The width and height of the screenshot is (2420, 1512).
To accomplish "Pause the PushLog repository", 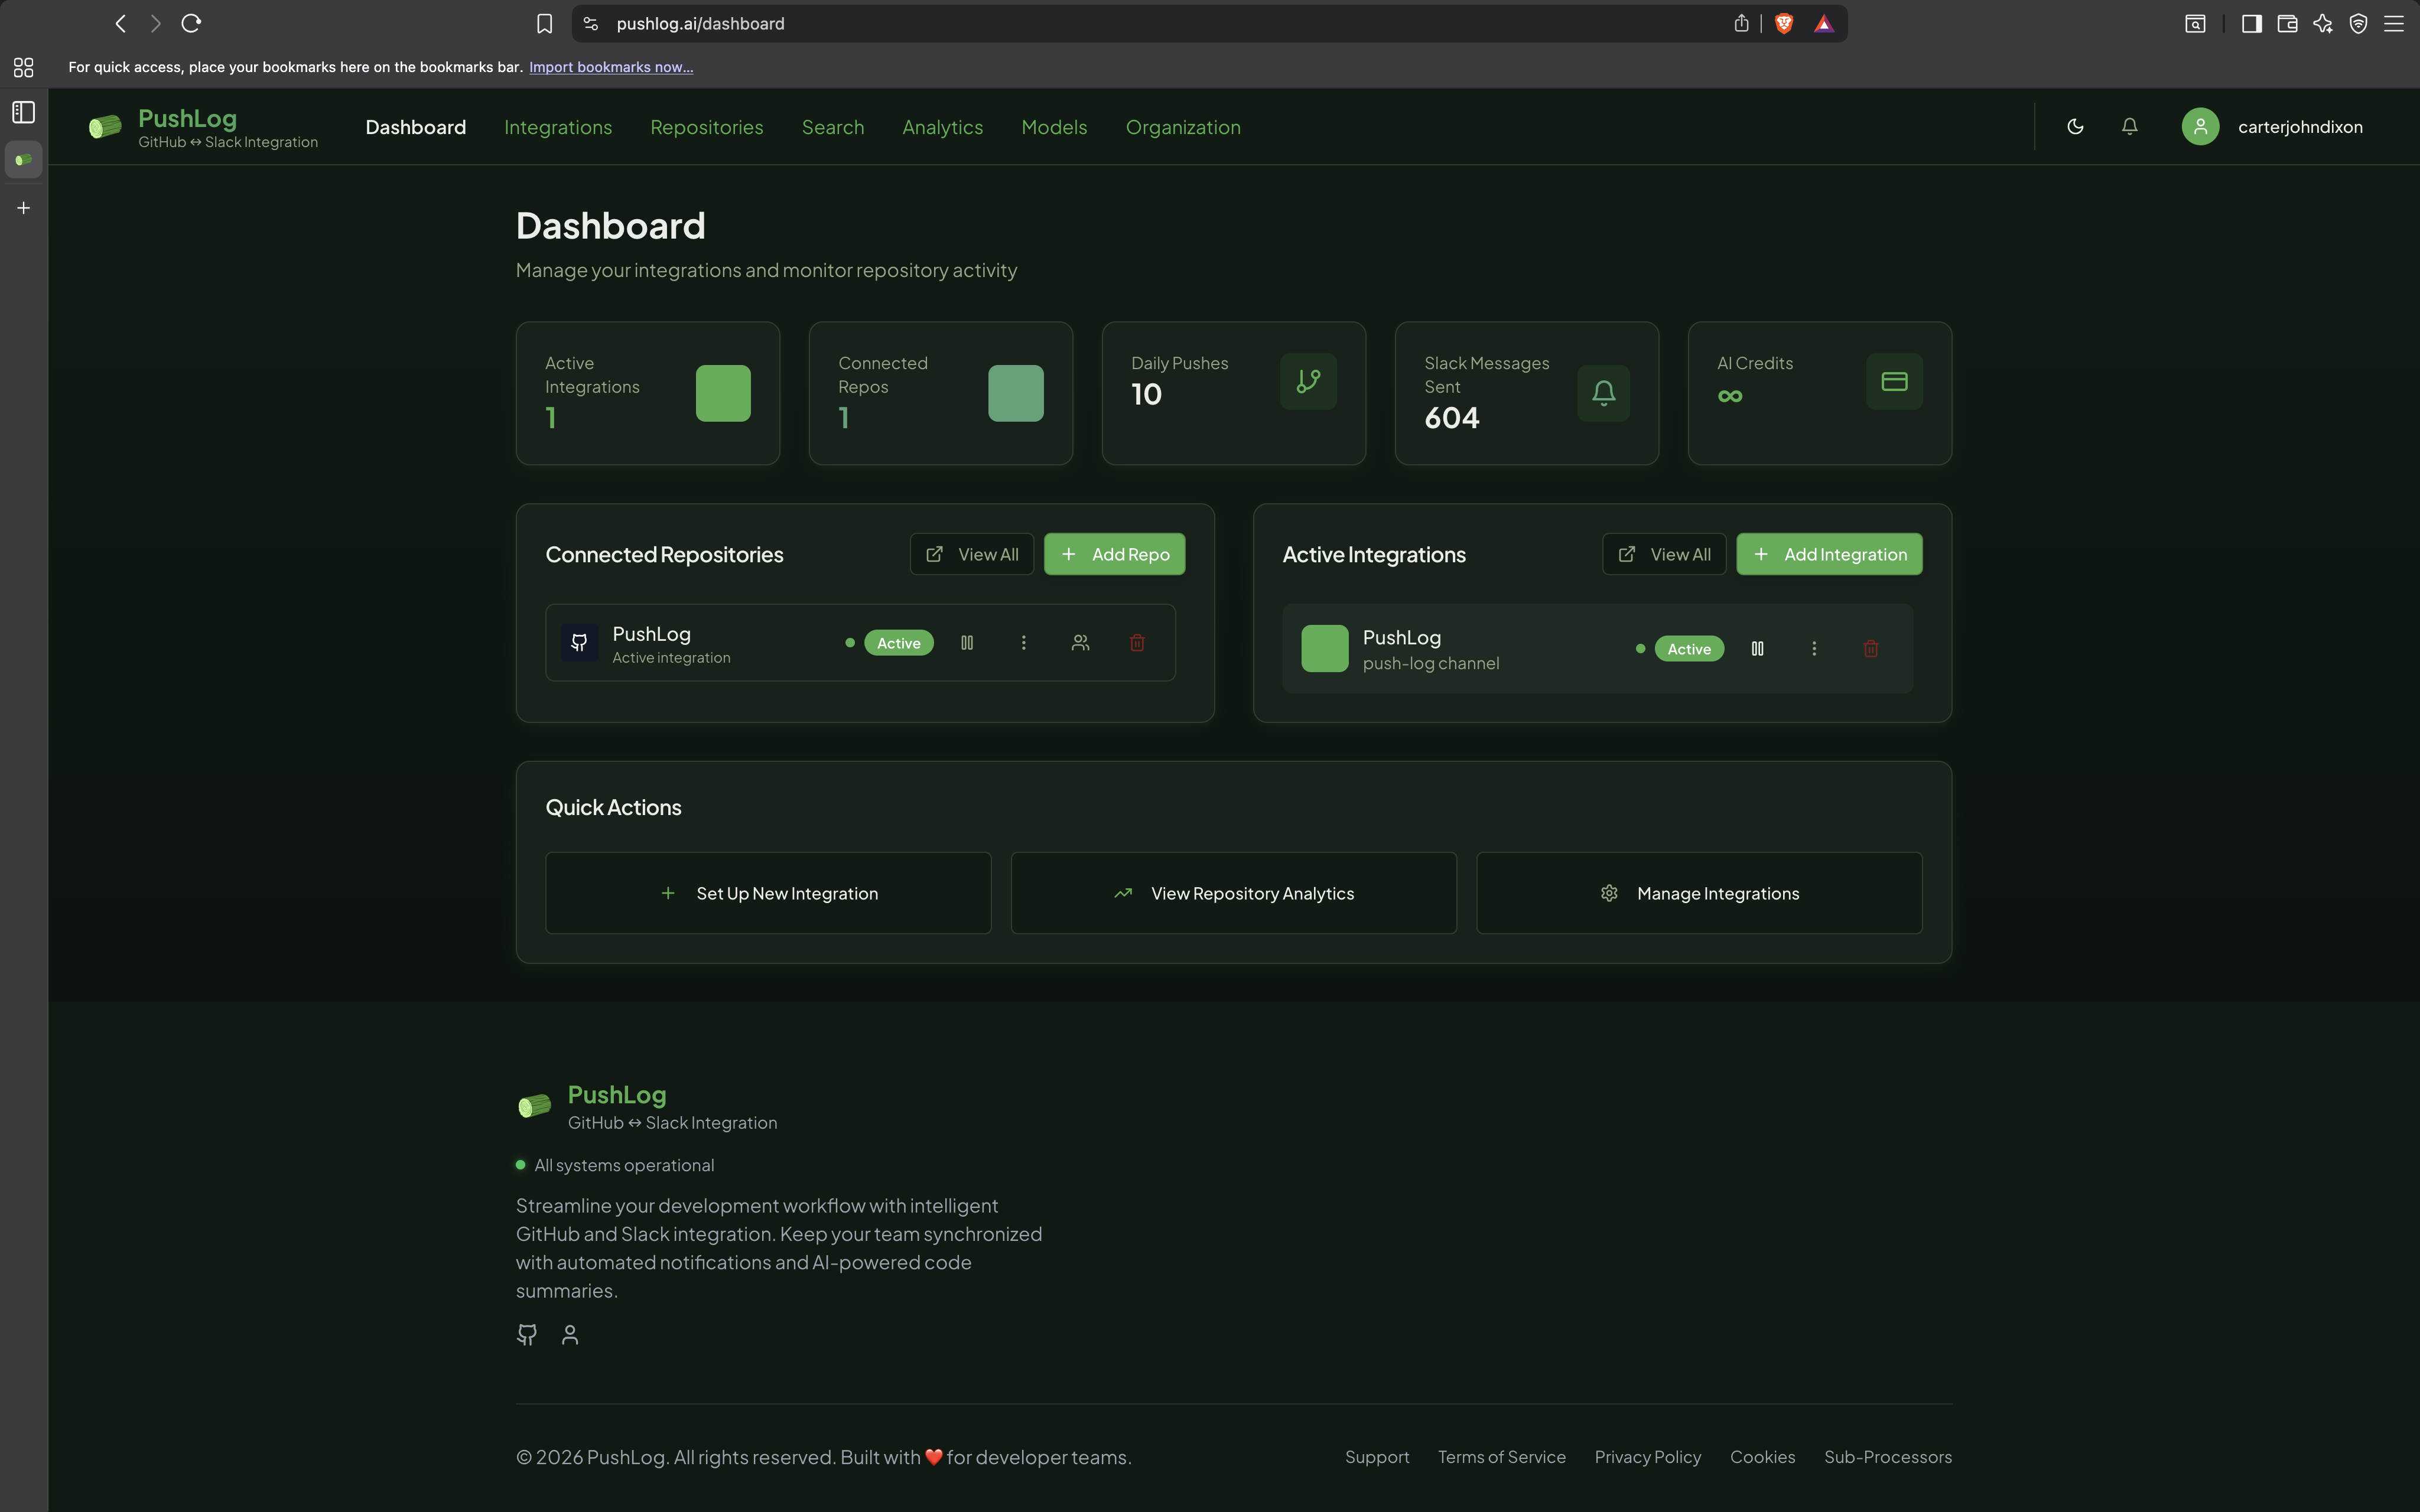I will click(967, 643).
